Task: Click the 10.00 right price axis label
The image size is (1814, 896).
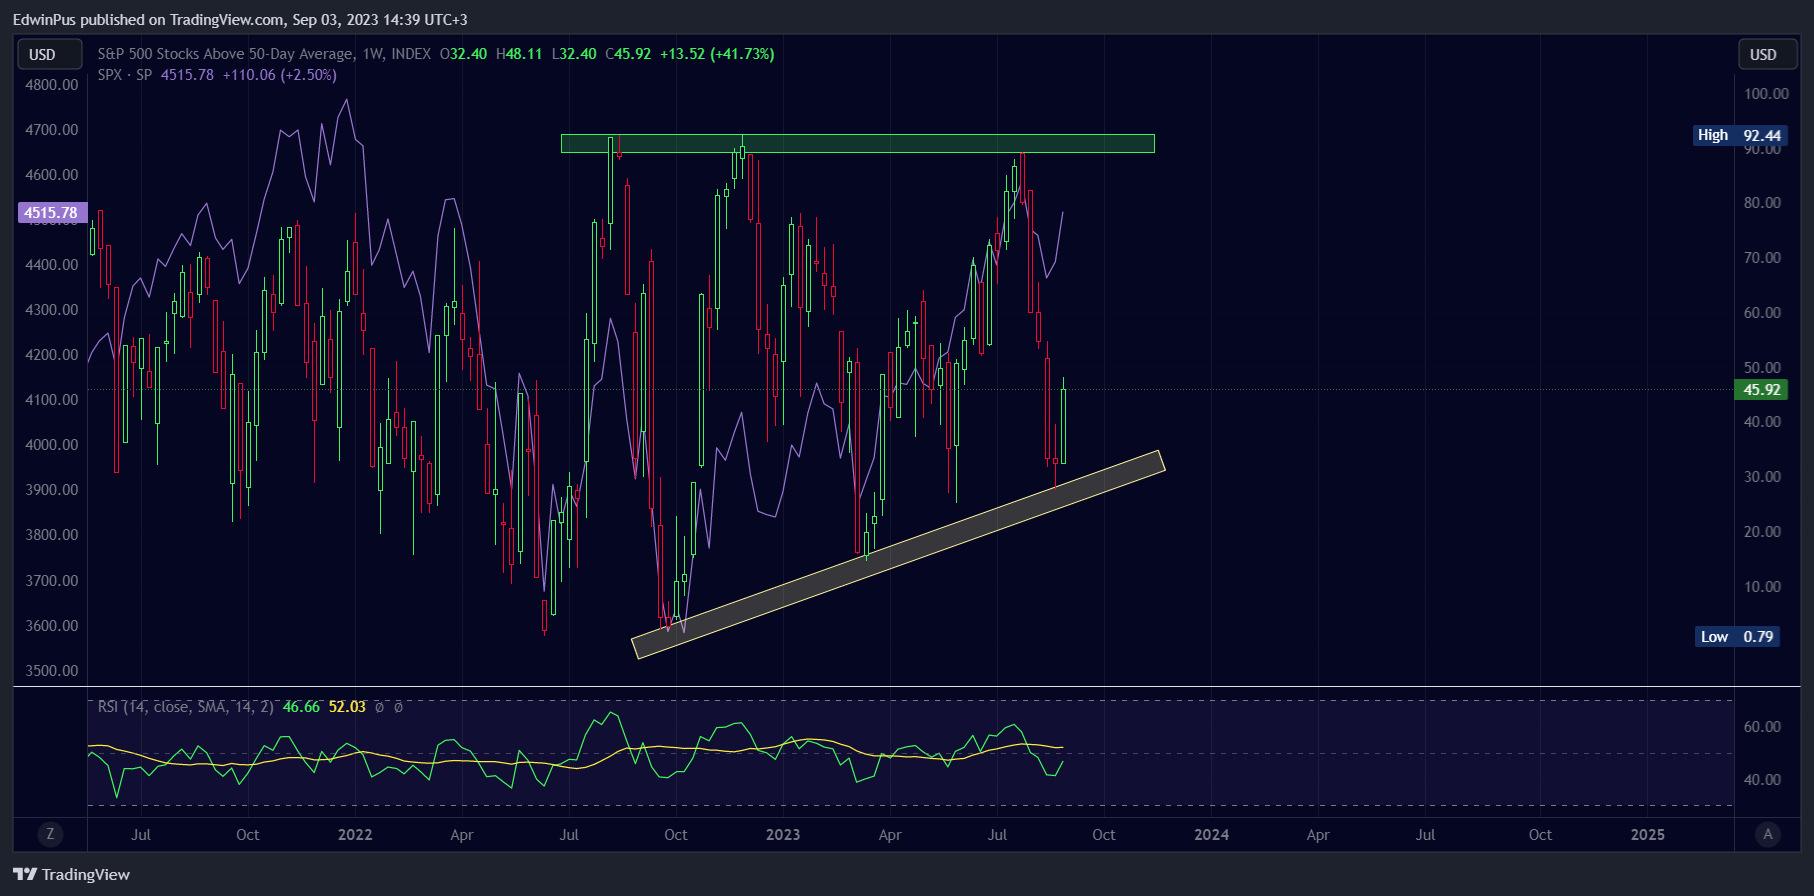Action: [1763, 587]
